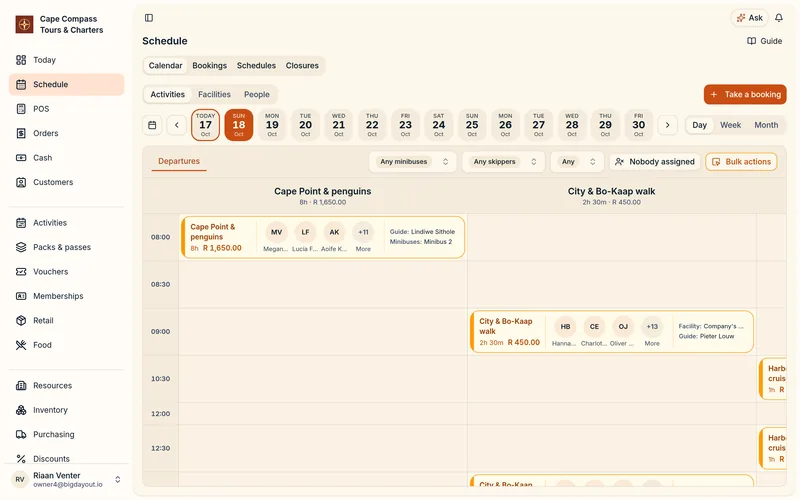Open Retail sidebar icon
Viewport: 800px width, 500px height.
tap(21, 320)
